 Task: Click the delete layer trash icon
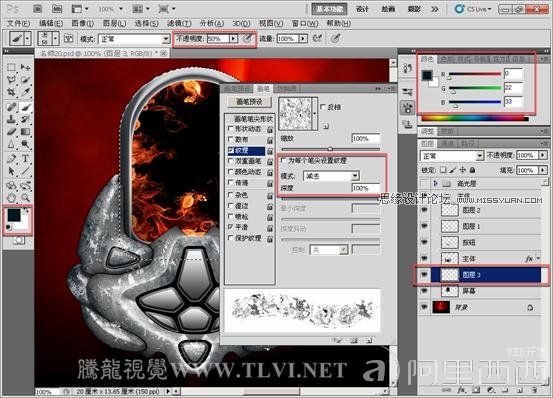pos(535,390)
